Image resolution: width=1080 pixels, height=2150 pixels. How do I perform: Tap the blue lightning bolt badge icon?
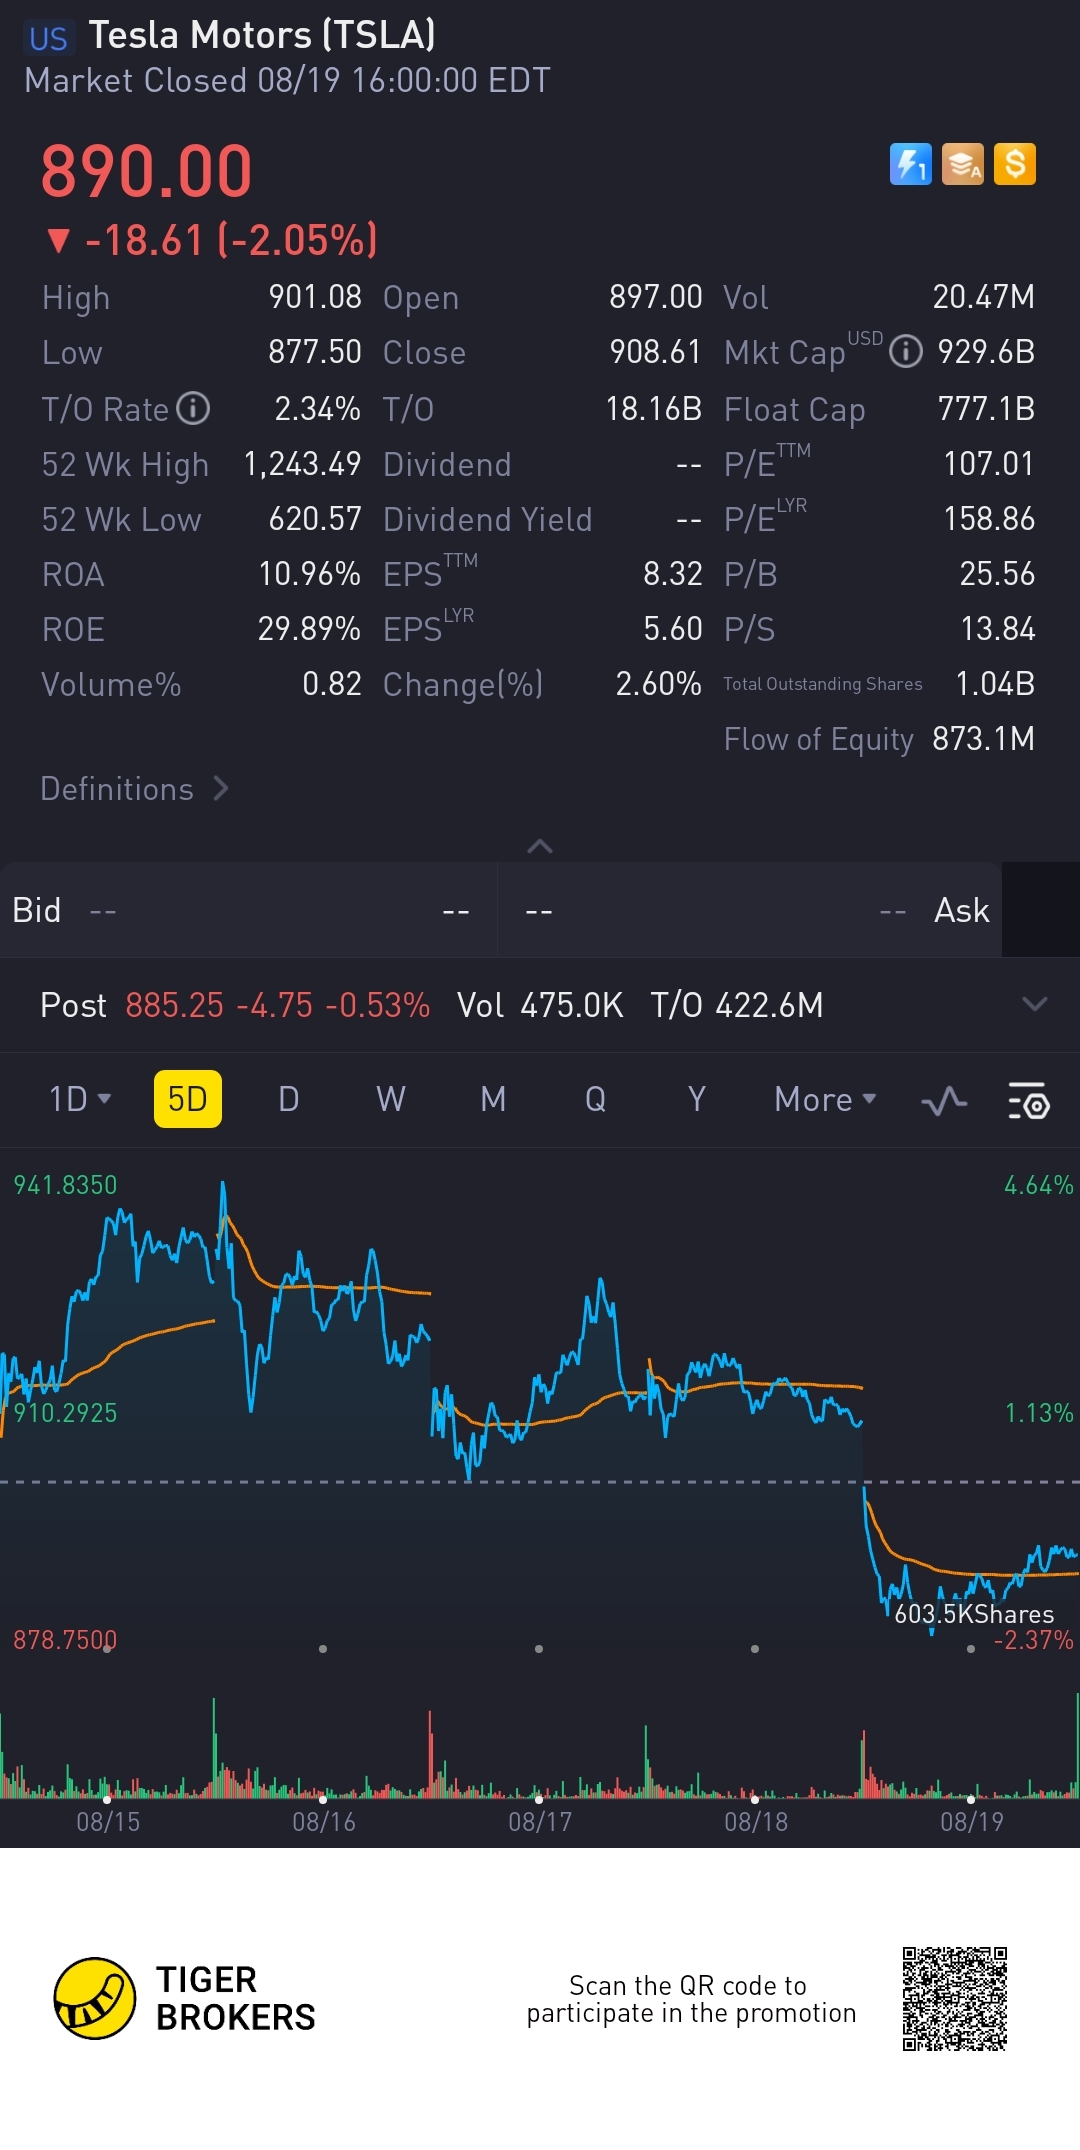(910, 164)
